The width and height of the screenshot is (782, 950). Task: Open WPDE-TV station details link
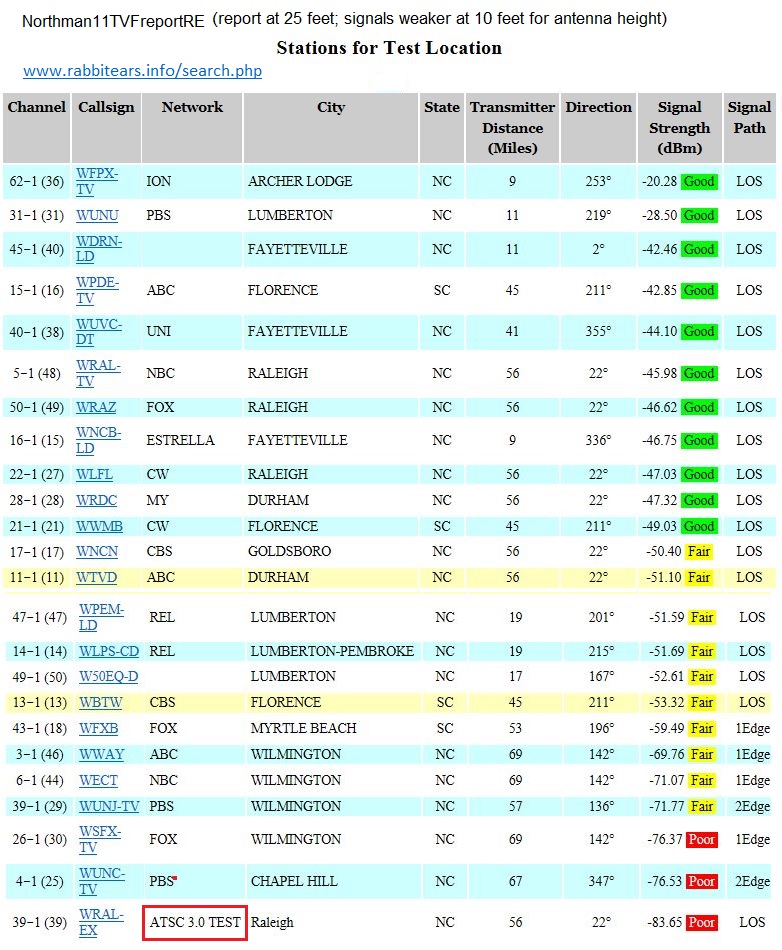[x=97, y=290]
